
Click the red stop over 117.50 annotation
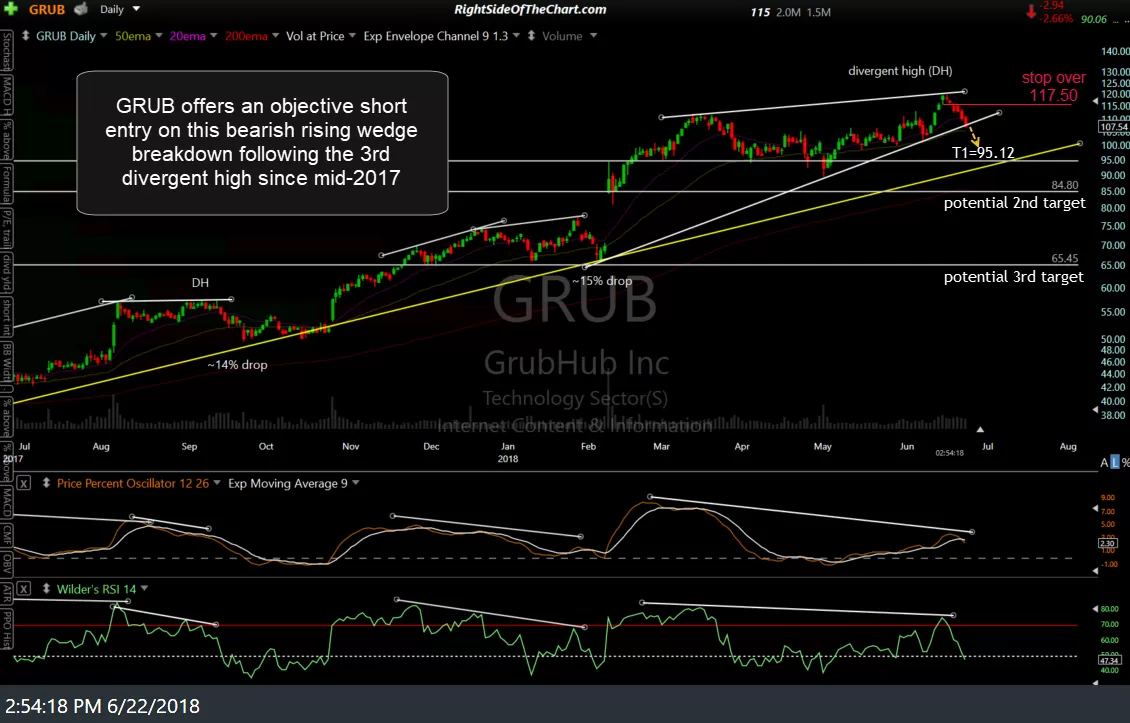[1054, 87]
